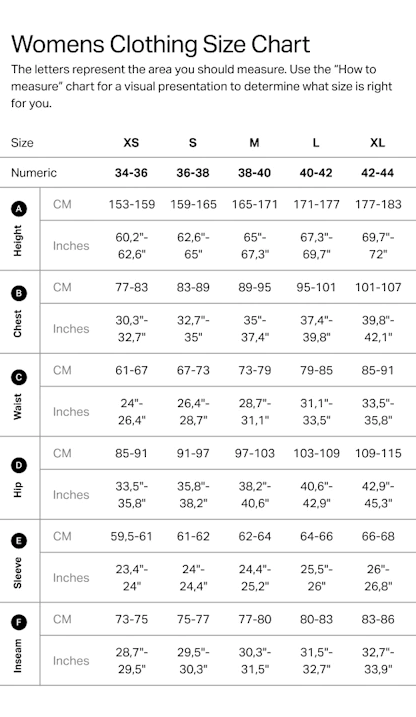The height and width of the screenshot is (717, 416).
Task: Click the circled E Sleeve icon
Action: point(19,541)
